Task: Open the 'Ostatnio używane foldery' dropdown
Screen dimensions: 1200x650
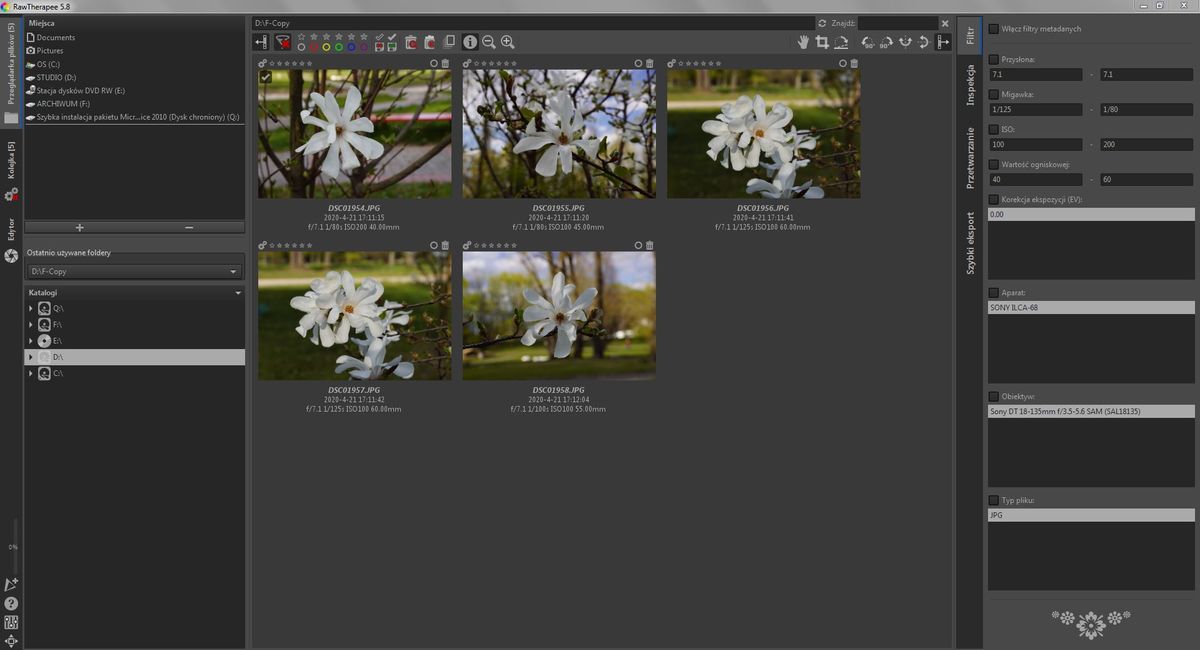Action: point(134,271)
